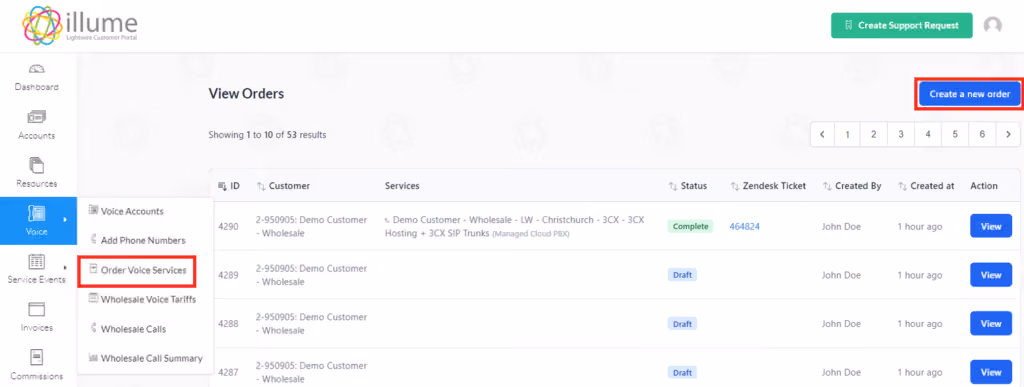Select Order Voice Services menu item
The height and width of the screenshot is (387, 1024).
(137, 270)
